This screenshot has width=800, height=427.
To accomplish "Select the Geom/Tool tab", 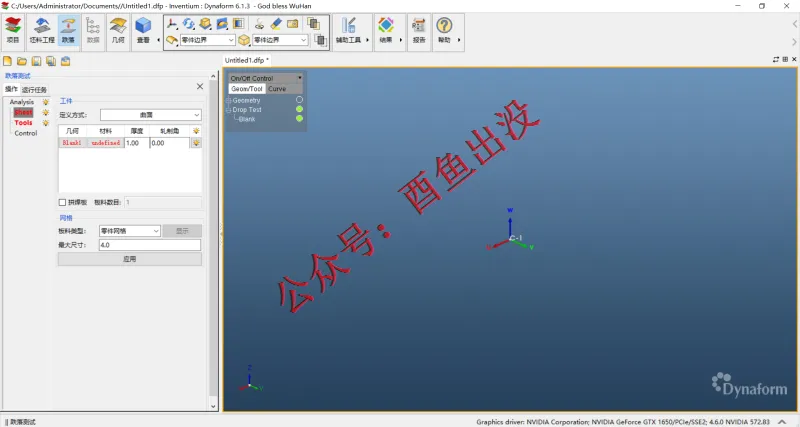I will point(247,89).
